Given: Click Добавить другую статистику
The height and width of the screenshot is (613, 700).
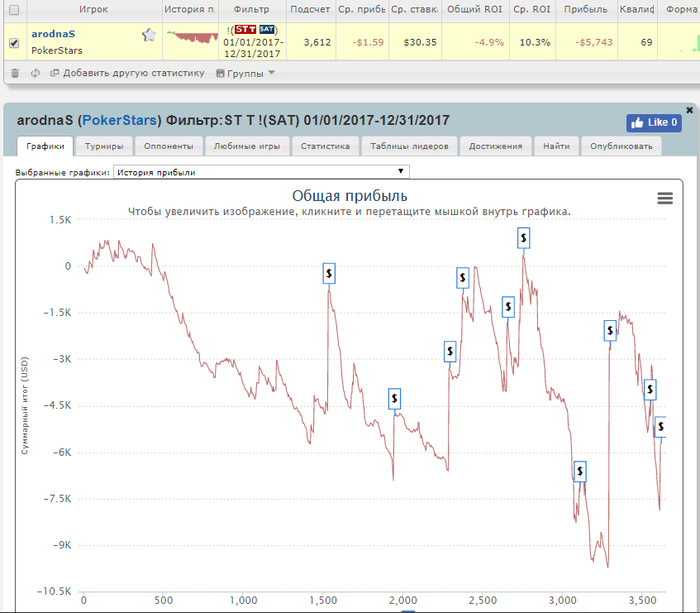Looking at the screenshot, I should coord(128,73).
